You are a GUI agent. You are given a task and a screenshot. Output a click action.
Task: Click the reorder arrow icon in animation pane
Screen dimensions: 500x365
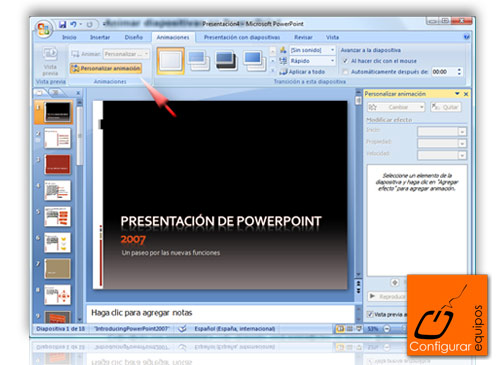(395, 283)
